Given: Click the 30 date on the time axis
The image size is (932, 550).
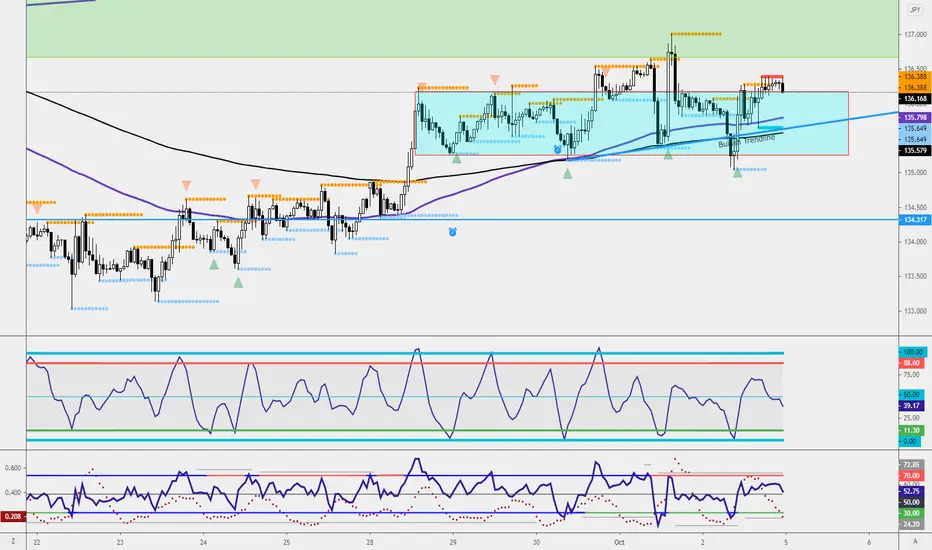Looking at the screenshot, I should pyautogui.click(x=536, y=542).
